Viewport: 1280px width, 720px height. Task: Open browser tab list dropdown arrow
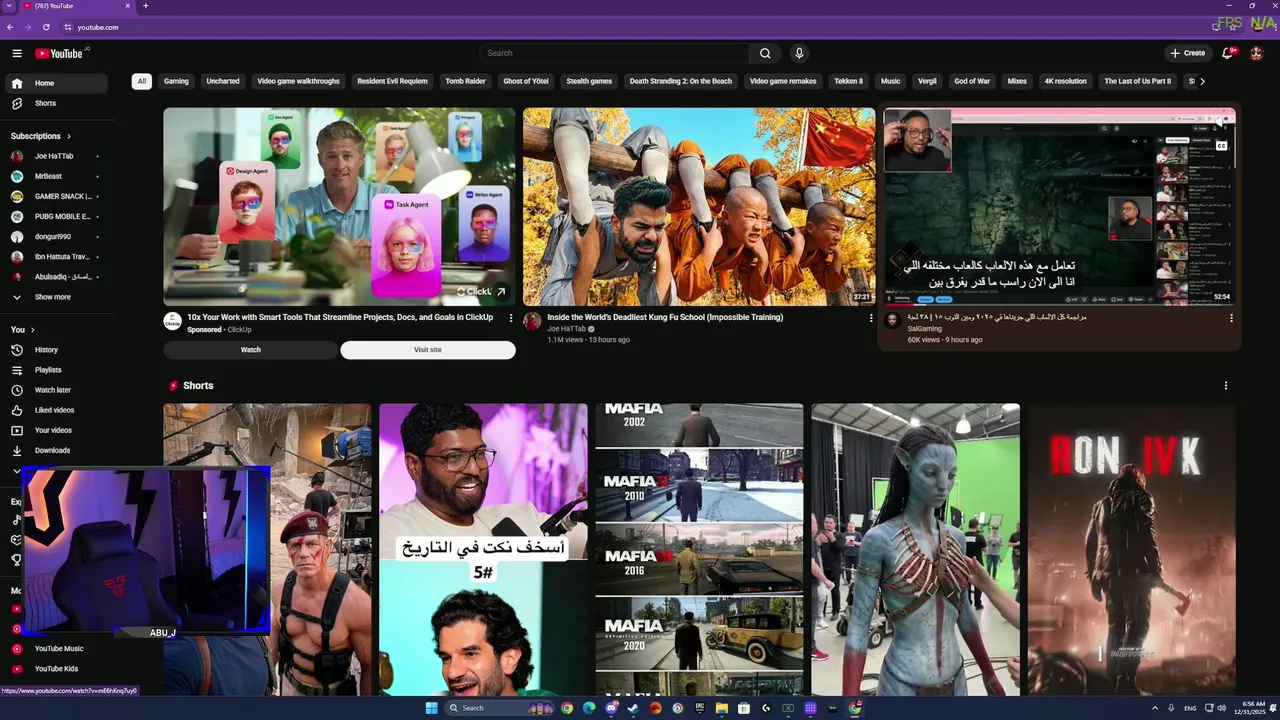[9, 6]
